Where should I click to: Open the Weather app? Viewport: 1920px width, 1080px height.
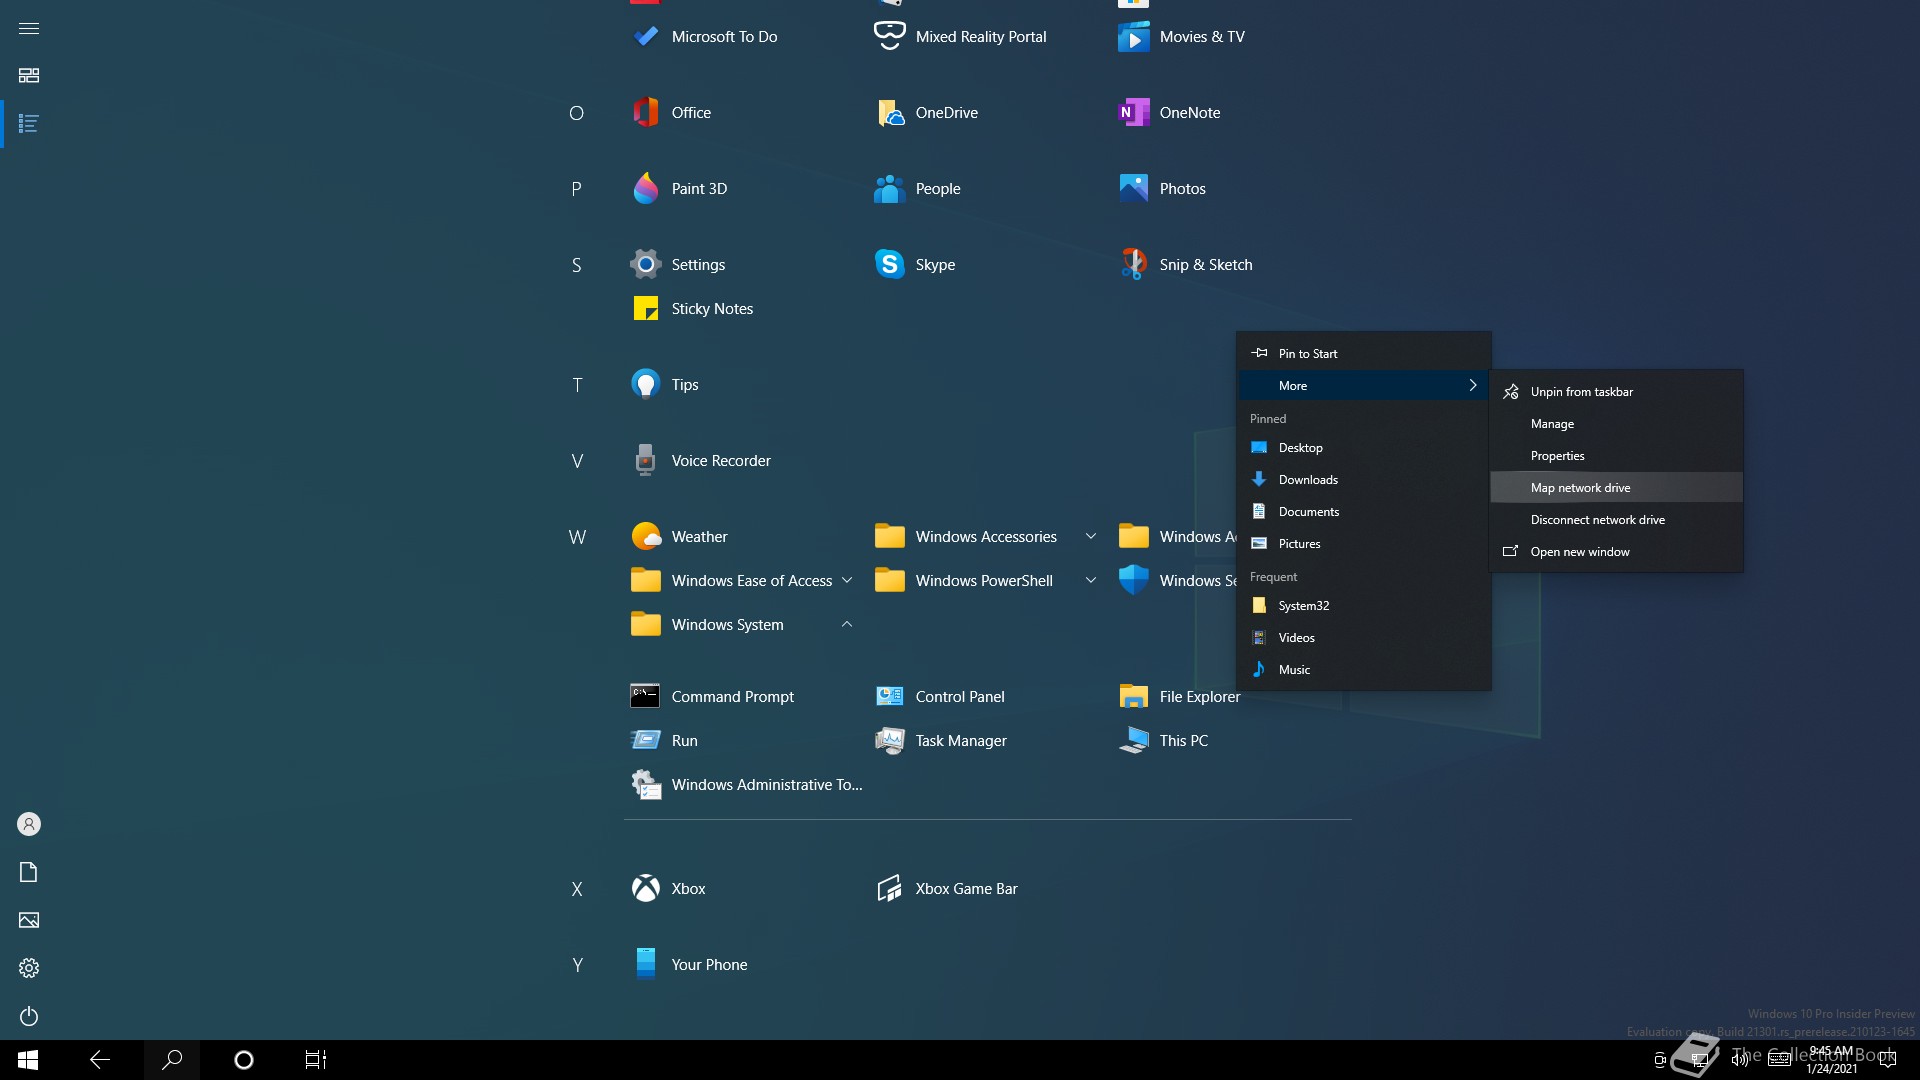coord(680,537)
